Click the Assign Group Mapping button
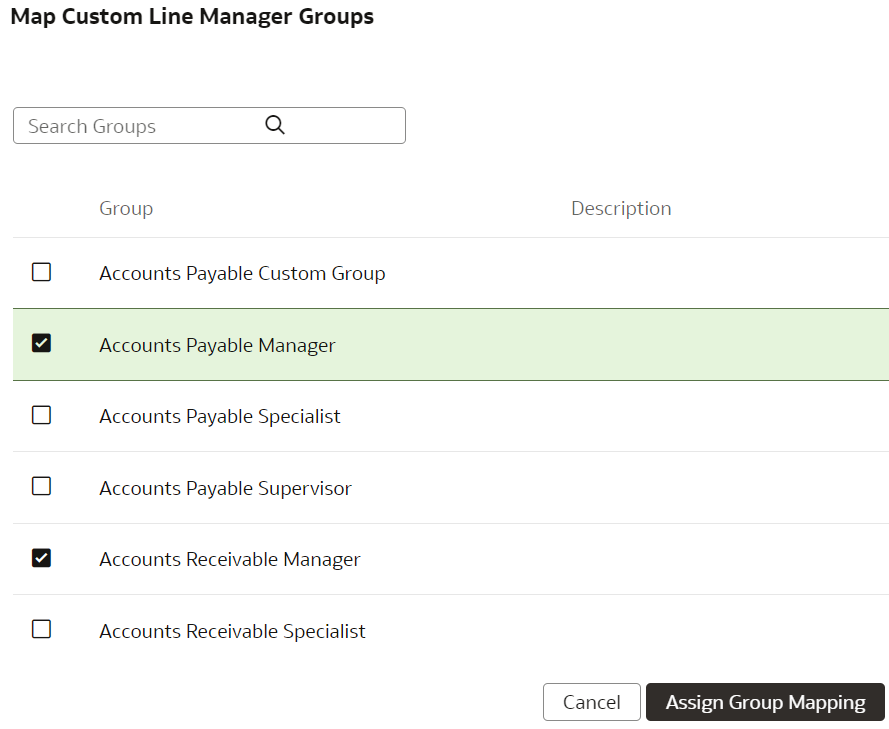Image resolution: width=889 pixels, height=729 pixels. 765,701
